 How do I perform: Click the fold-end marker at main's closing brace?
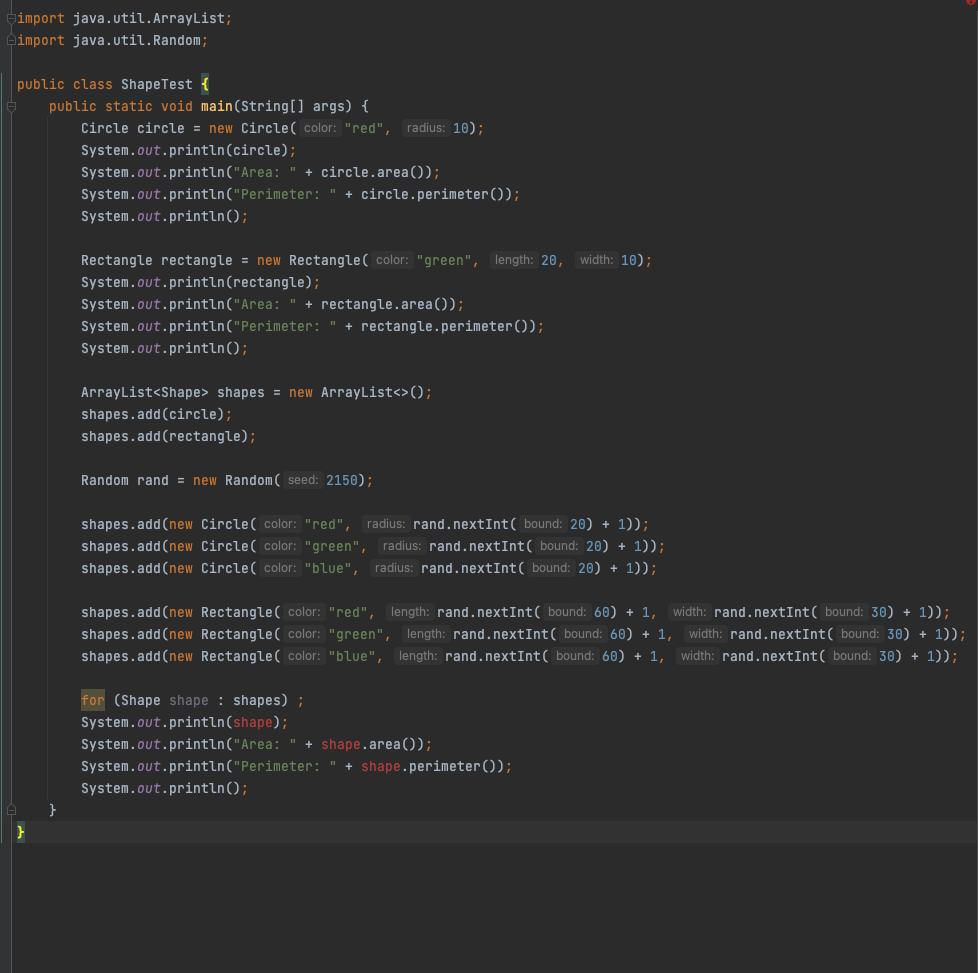coord(11,810)
